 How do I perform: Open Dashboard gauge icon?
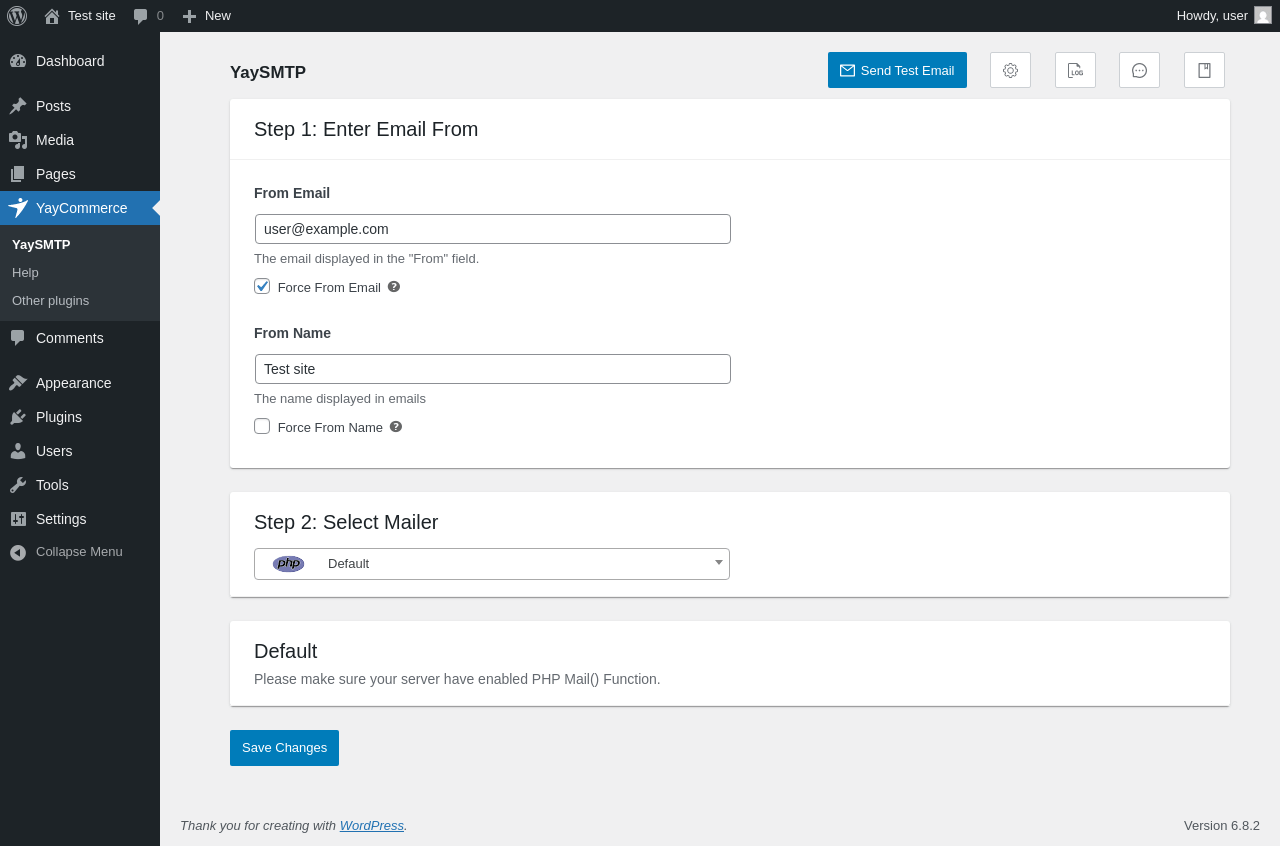(x=18, y=61)
